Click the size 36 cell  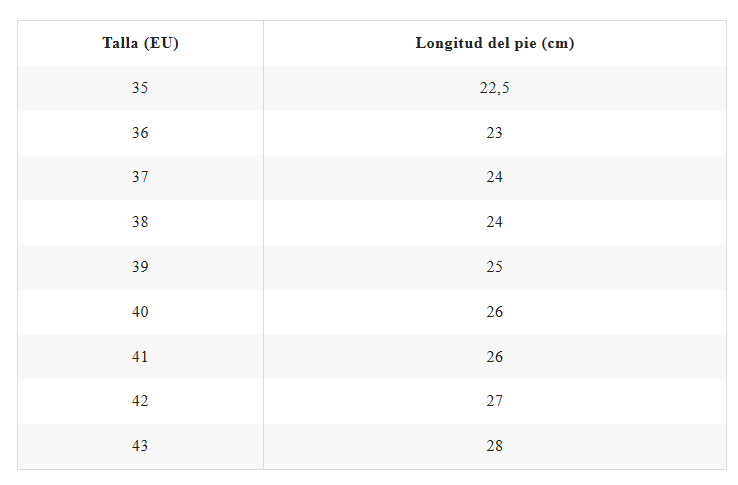click(140, 133)
